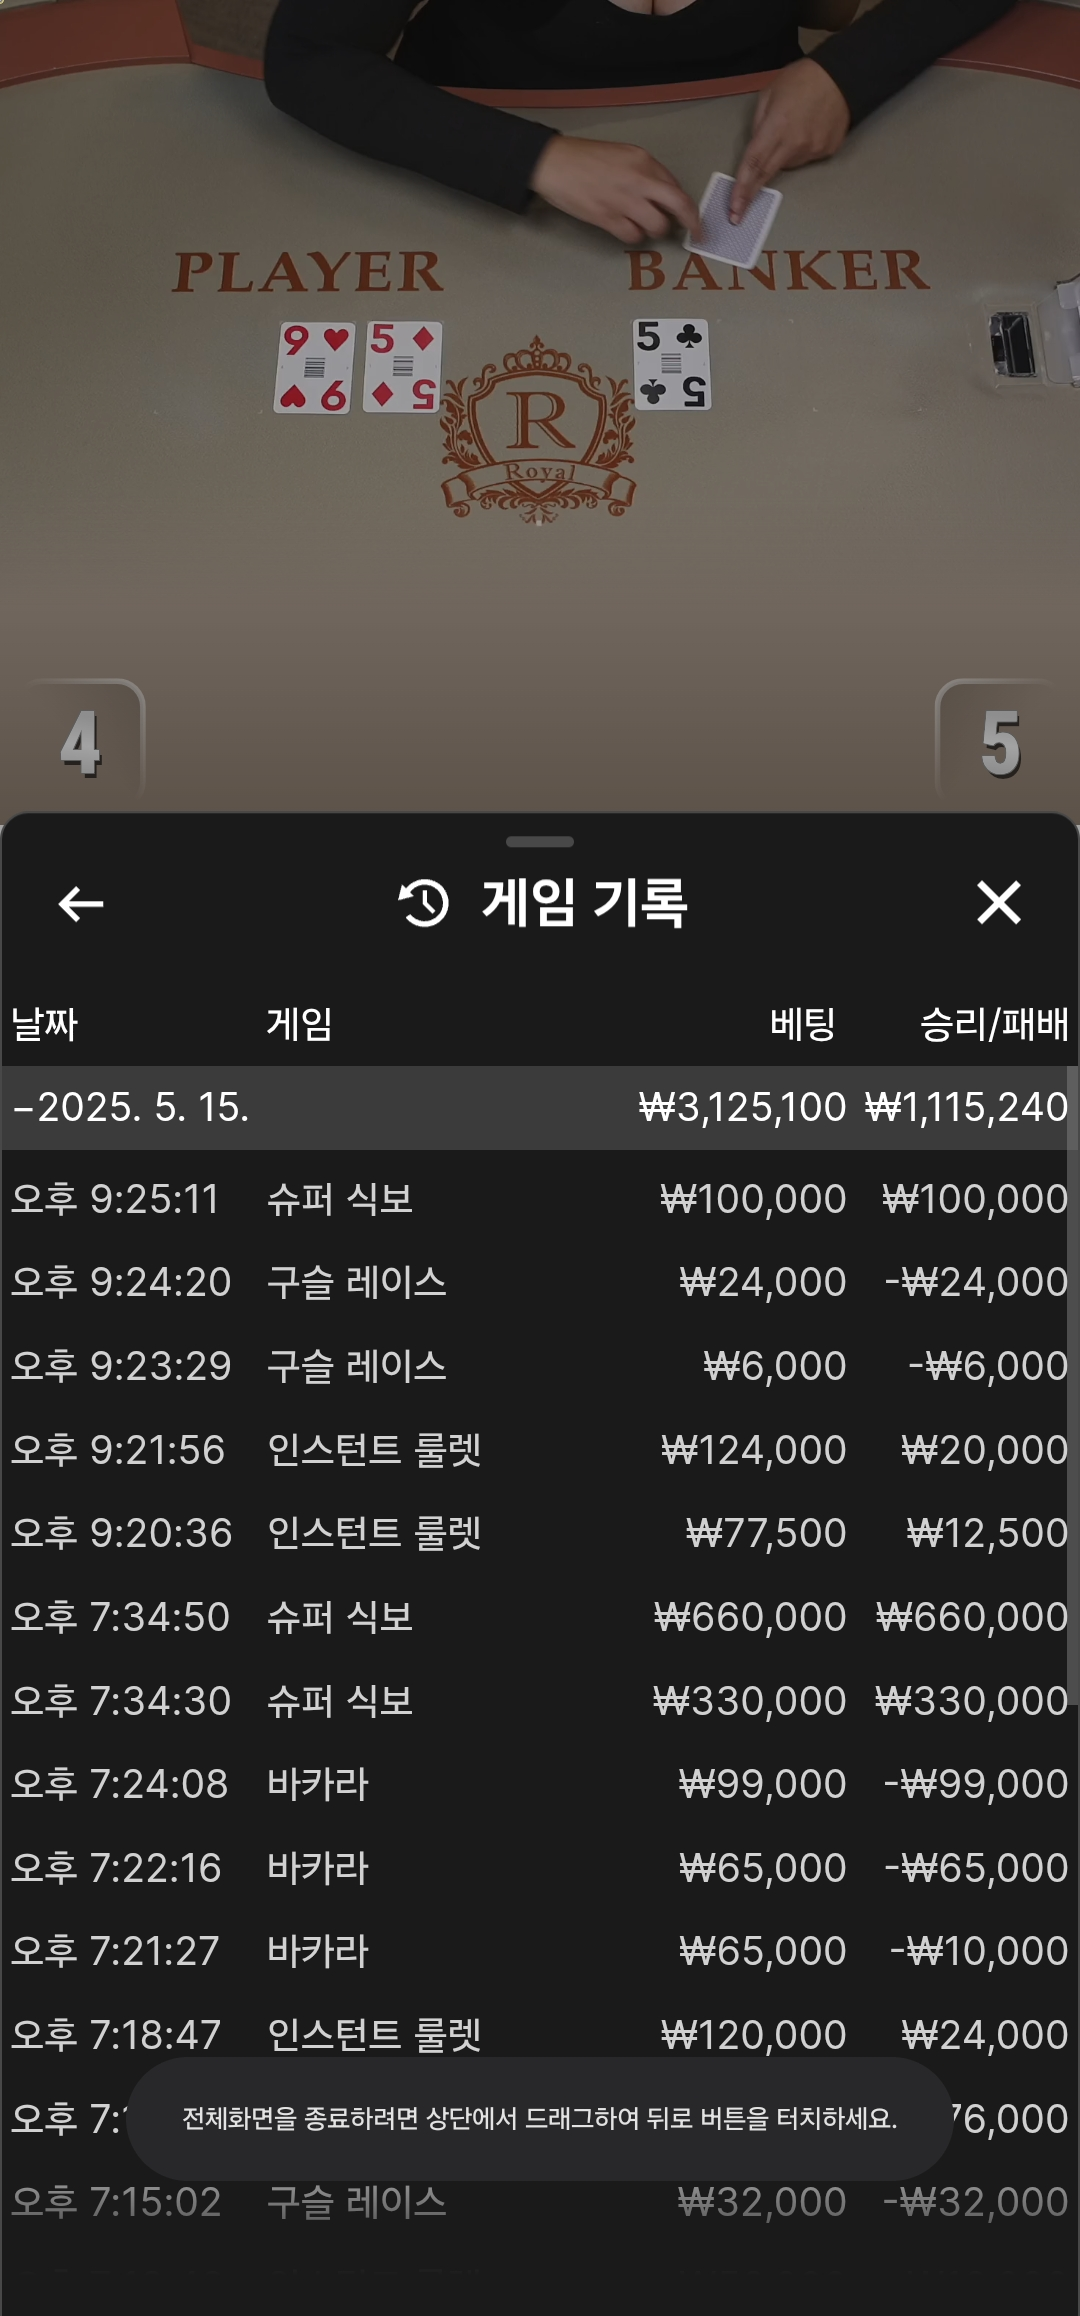This screenshot has width=1080, height=2316.
Task: Open the 오후 7:24:08 바카라 record
Action: (x=540, y=1784)
